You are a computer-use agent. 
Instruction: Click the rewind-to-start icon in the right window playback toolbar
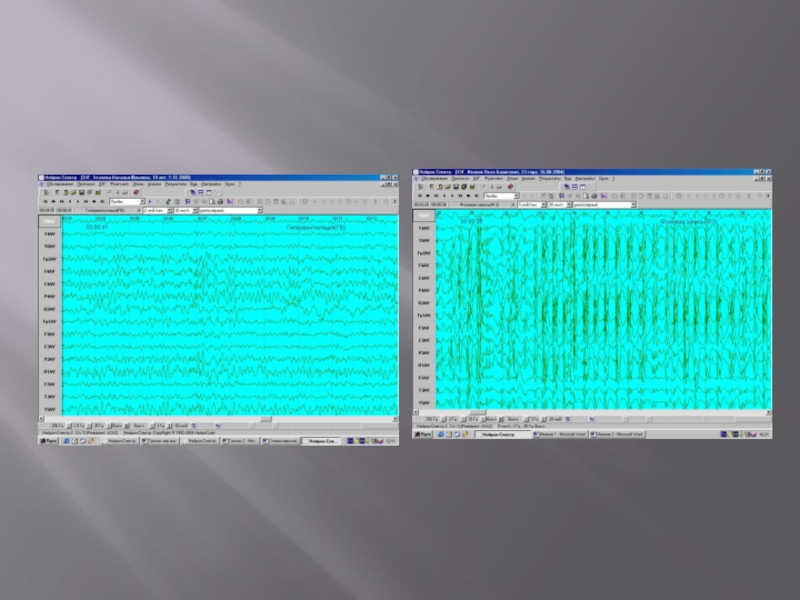tap(420, 196)
